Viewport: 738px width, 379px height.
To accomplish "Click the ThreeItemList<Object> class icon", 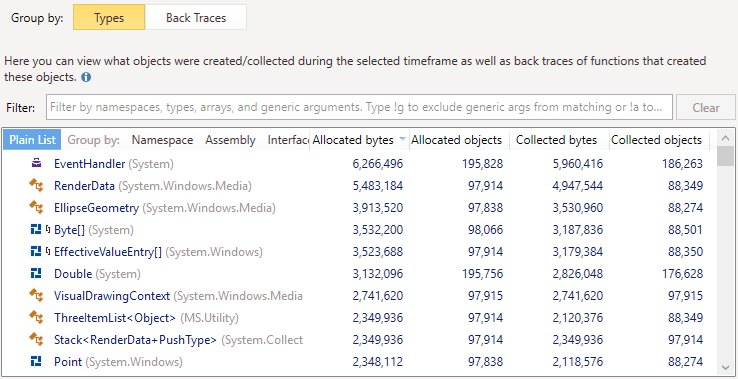I will 36,318.
